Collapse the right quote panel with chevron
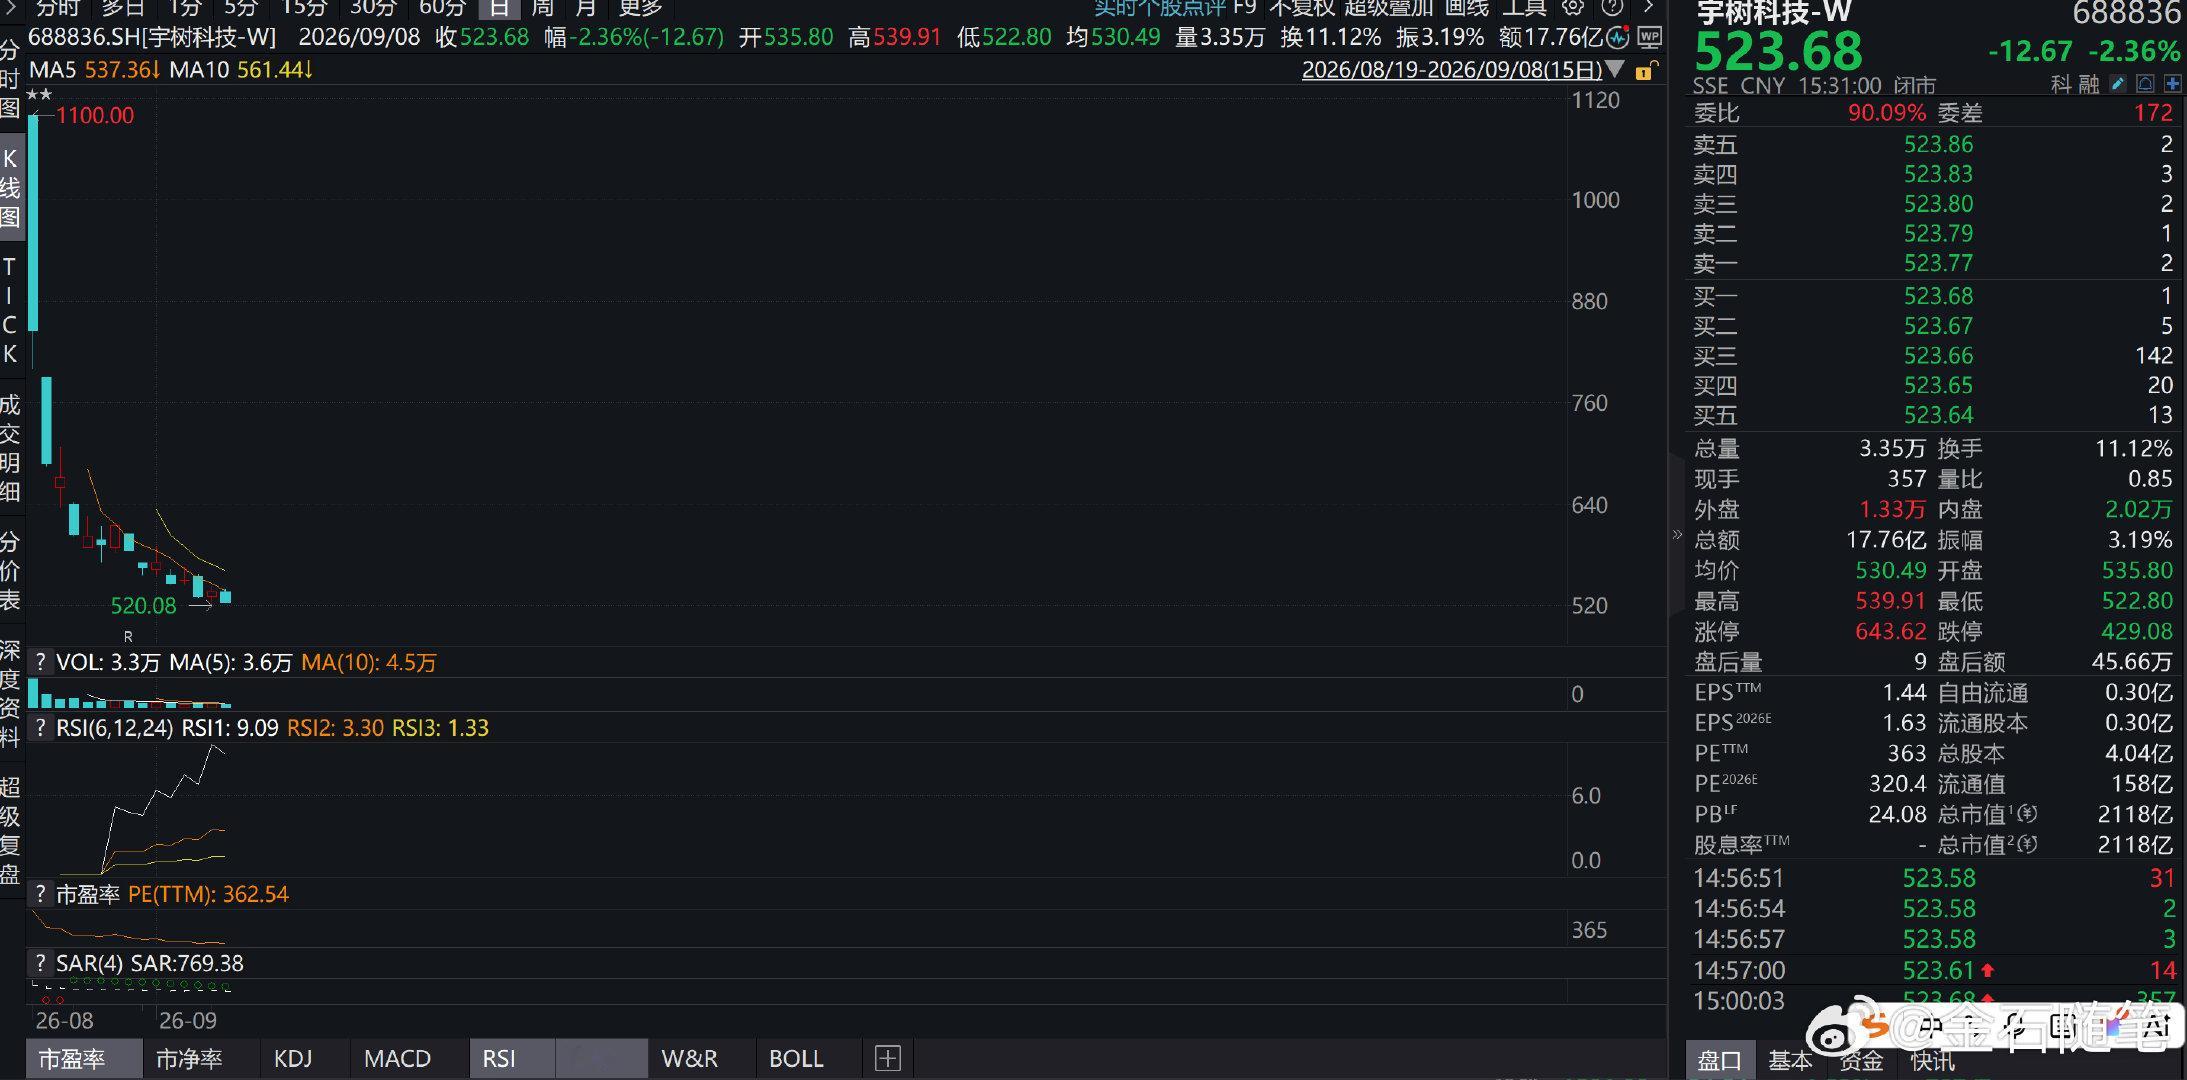2187x1080 pixels. coord(1677,535)
